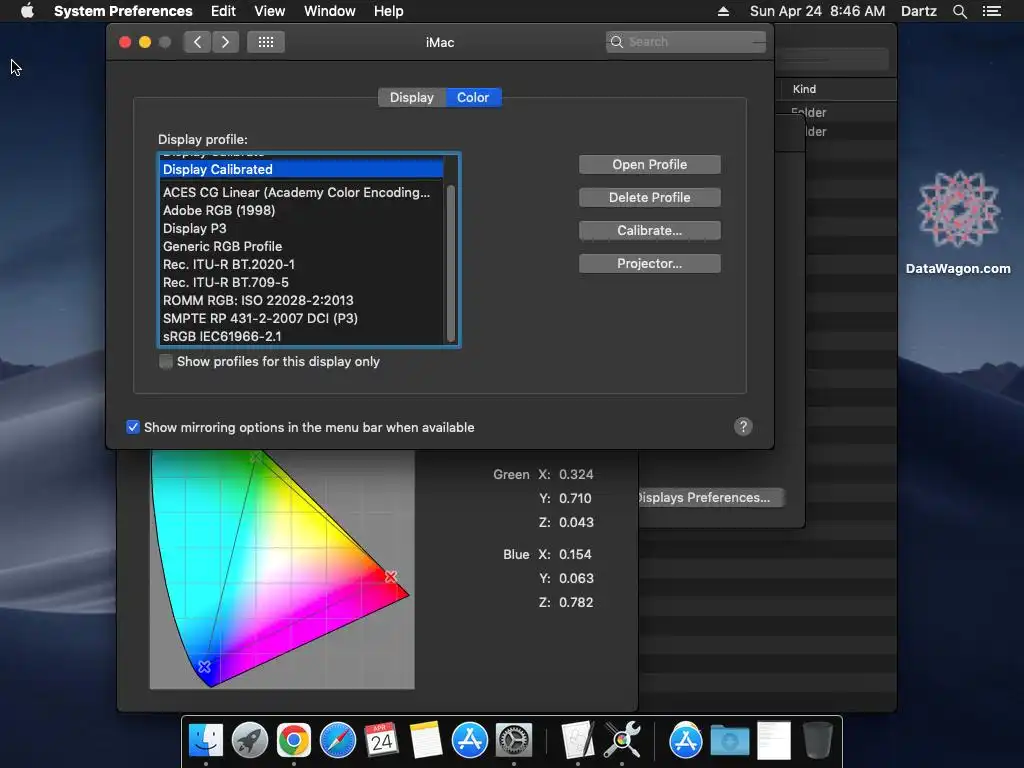Image resolution: width=1024 pixels, height=768 pixels.
Task: Click Blue Z value 0.782
Action: pos(575,602)
